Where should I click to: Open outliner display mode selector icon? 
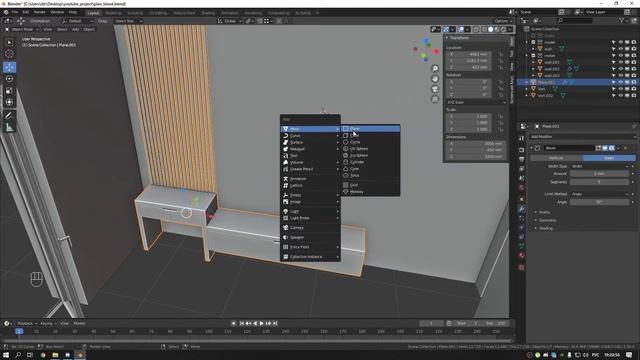[x=537, y=20]
